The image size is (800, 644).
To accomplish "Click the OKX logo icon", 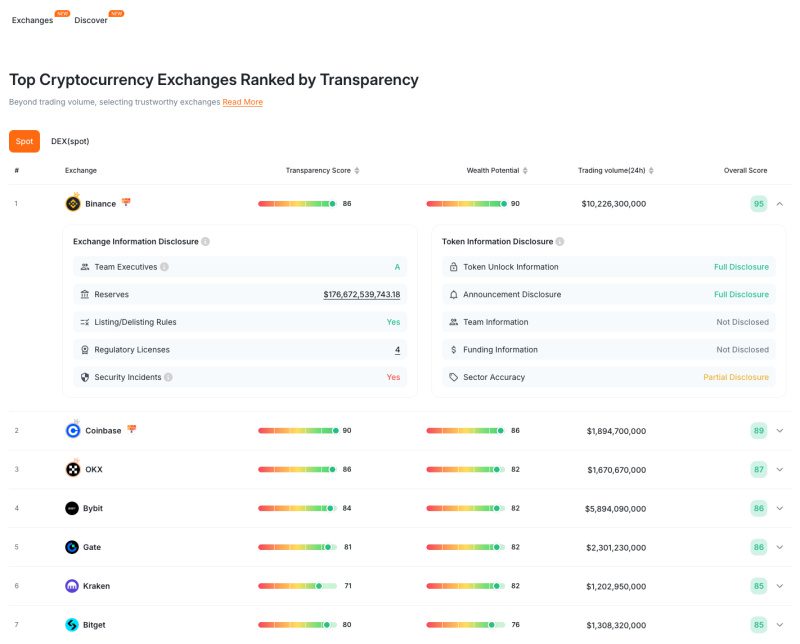I will [72, 470].
